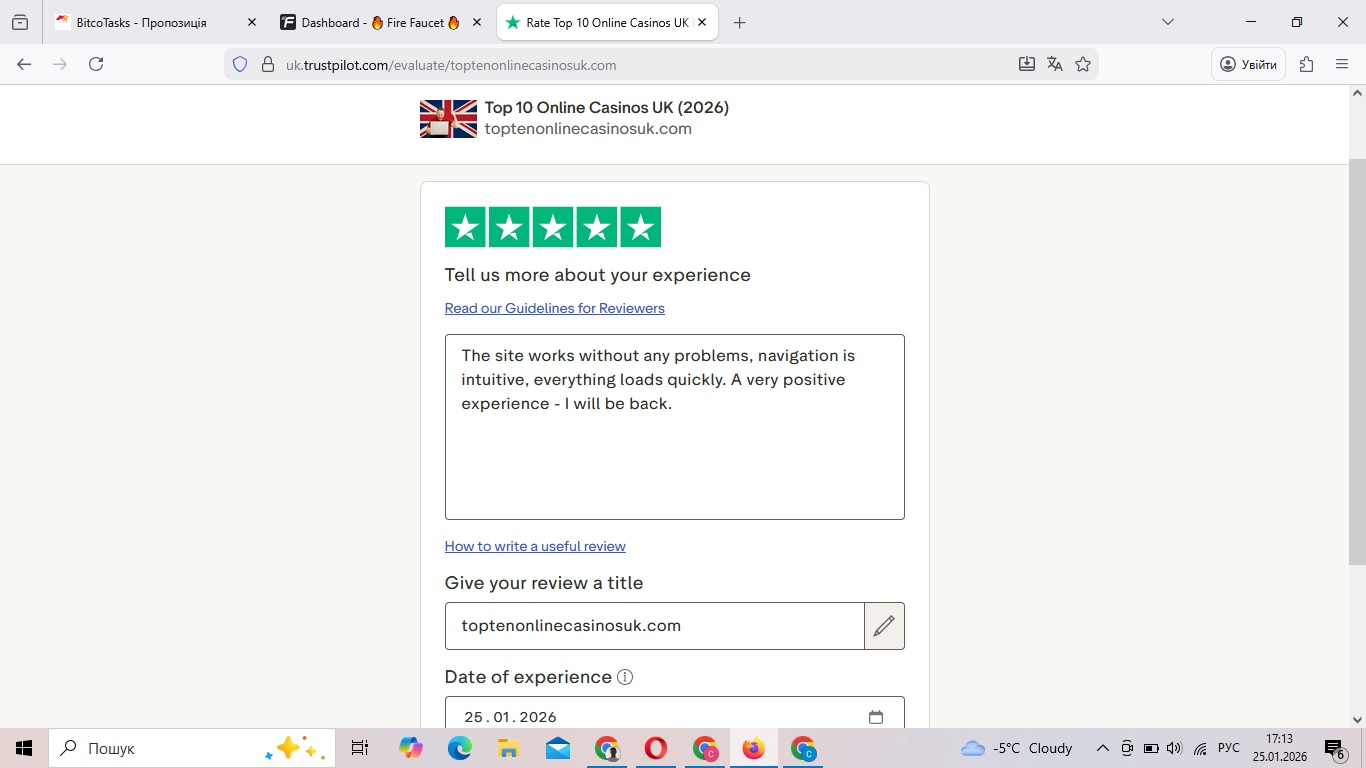The width and height of the screenshot is (1366, 768).
Task: Click the Date of experience field
Action: (675, 713)
